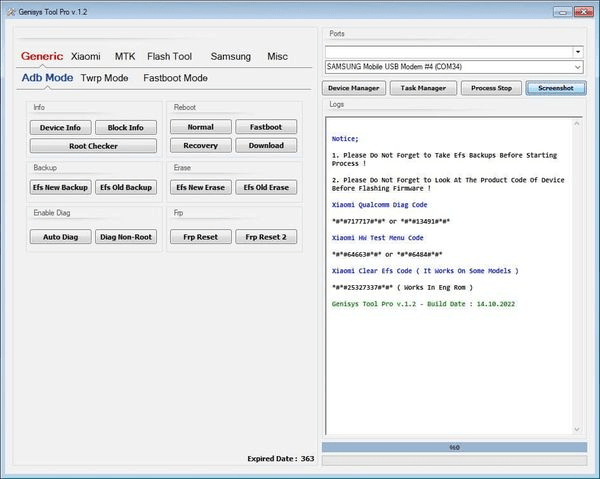Viewport: 600px width, 479px height.
Task: Run the Root Checker
Action: click(x=93, y=146)
